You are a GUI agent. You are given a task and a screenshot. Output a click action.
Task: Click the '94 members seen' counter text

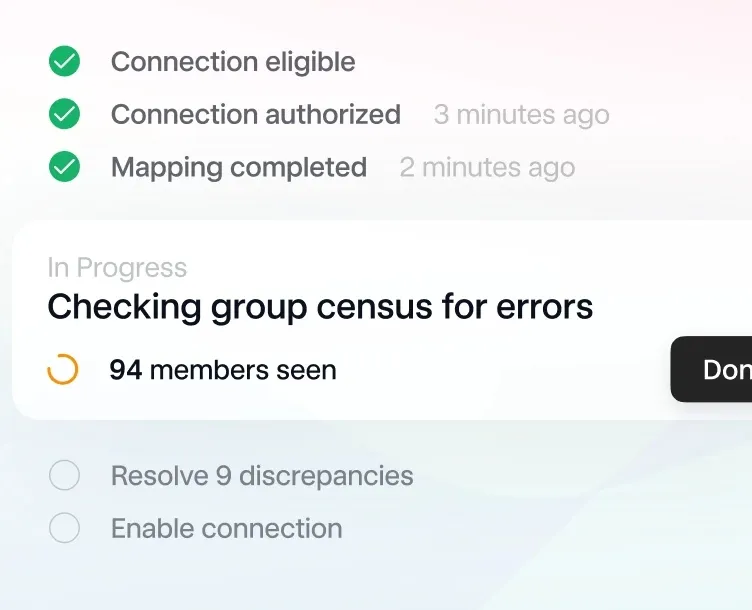[x=222, y=370]
